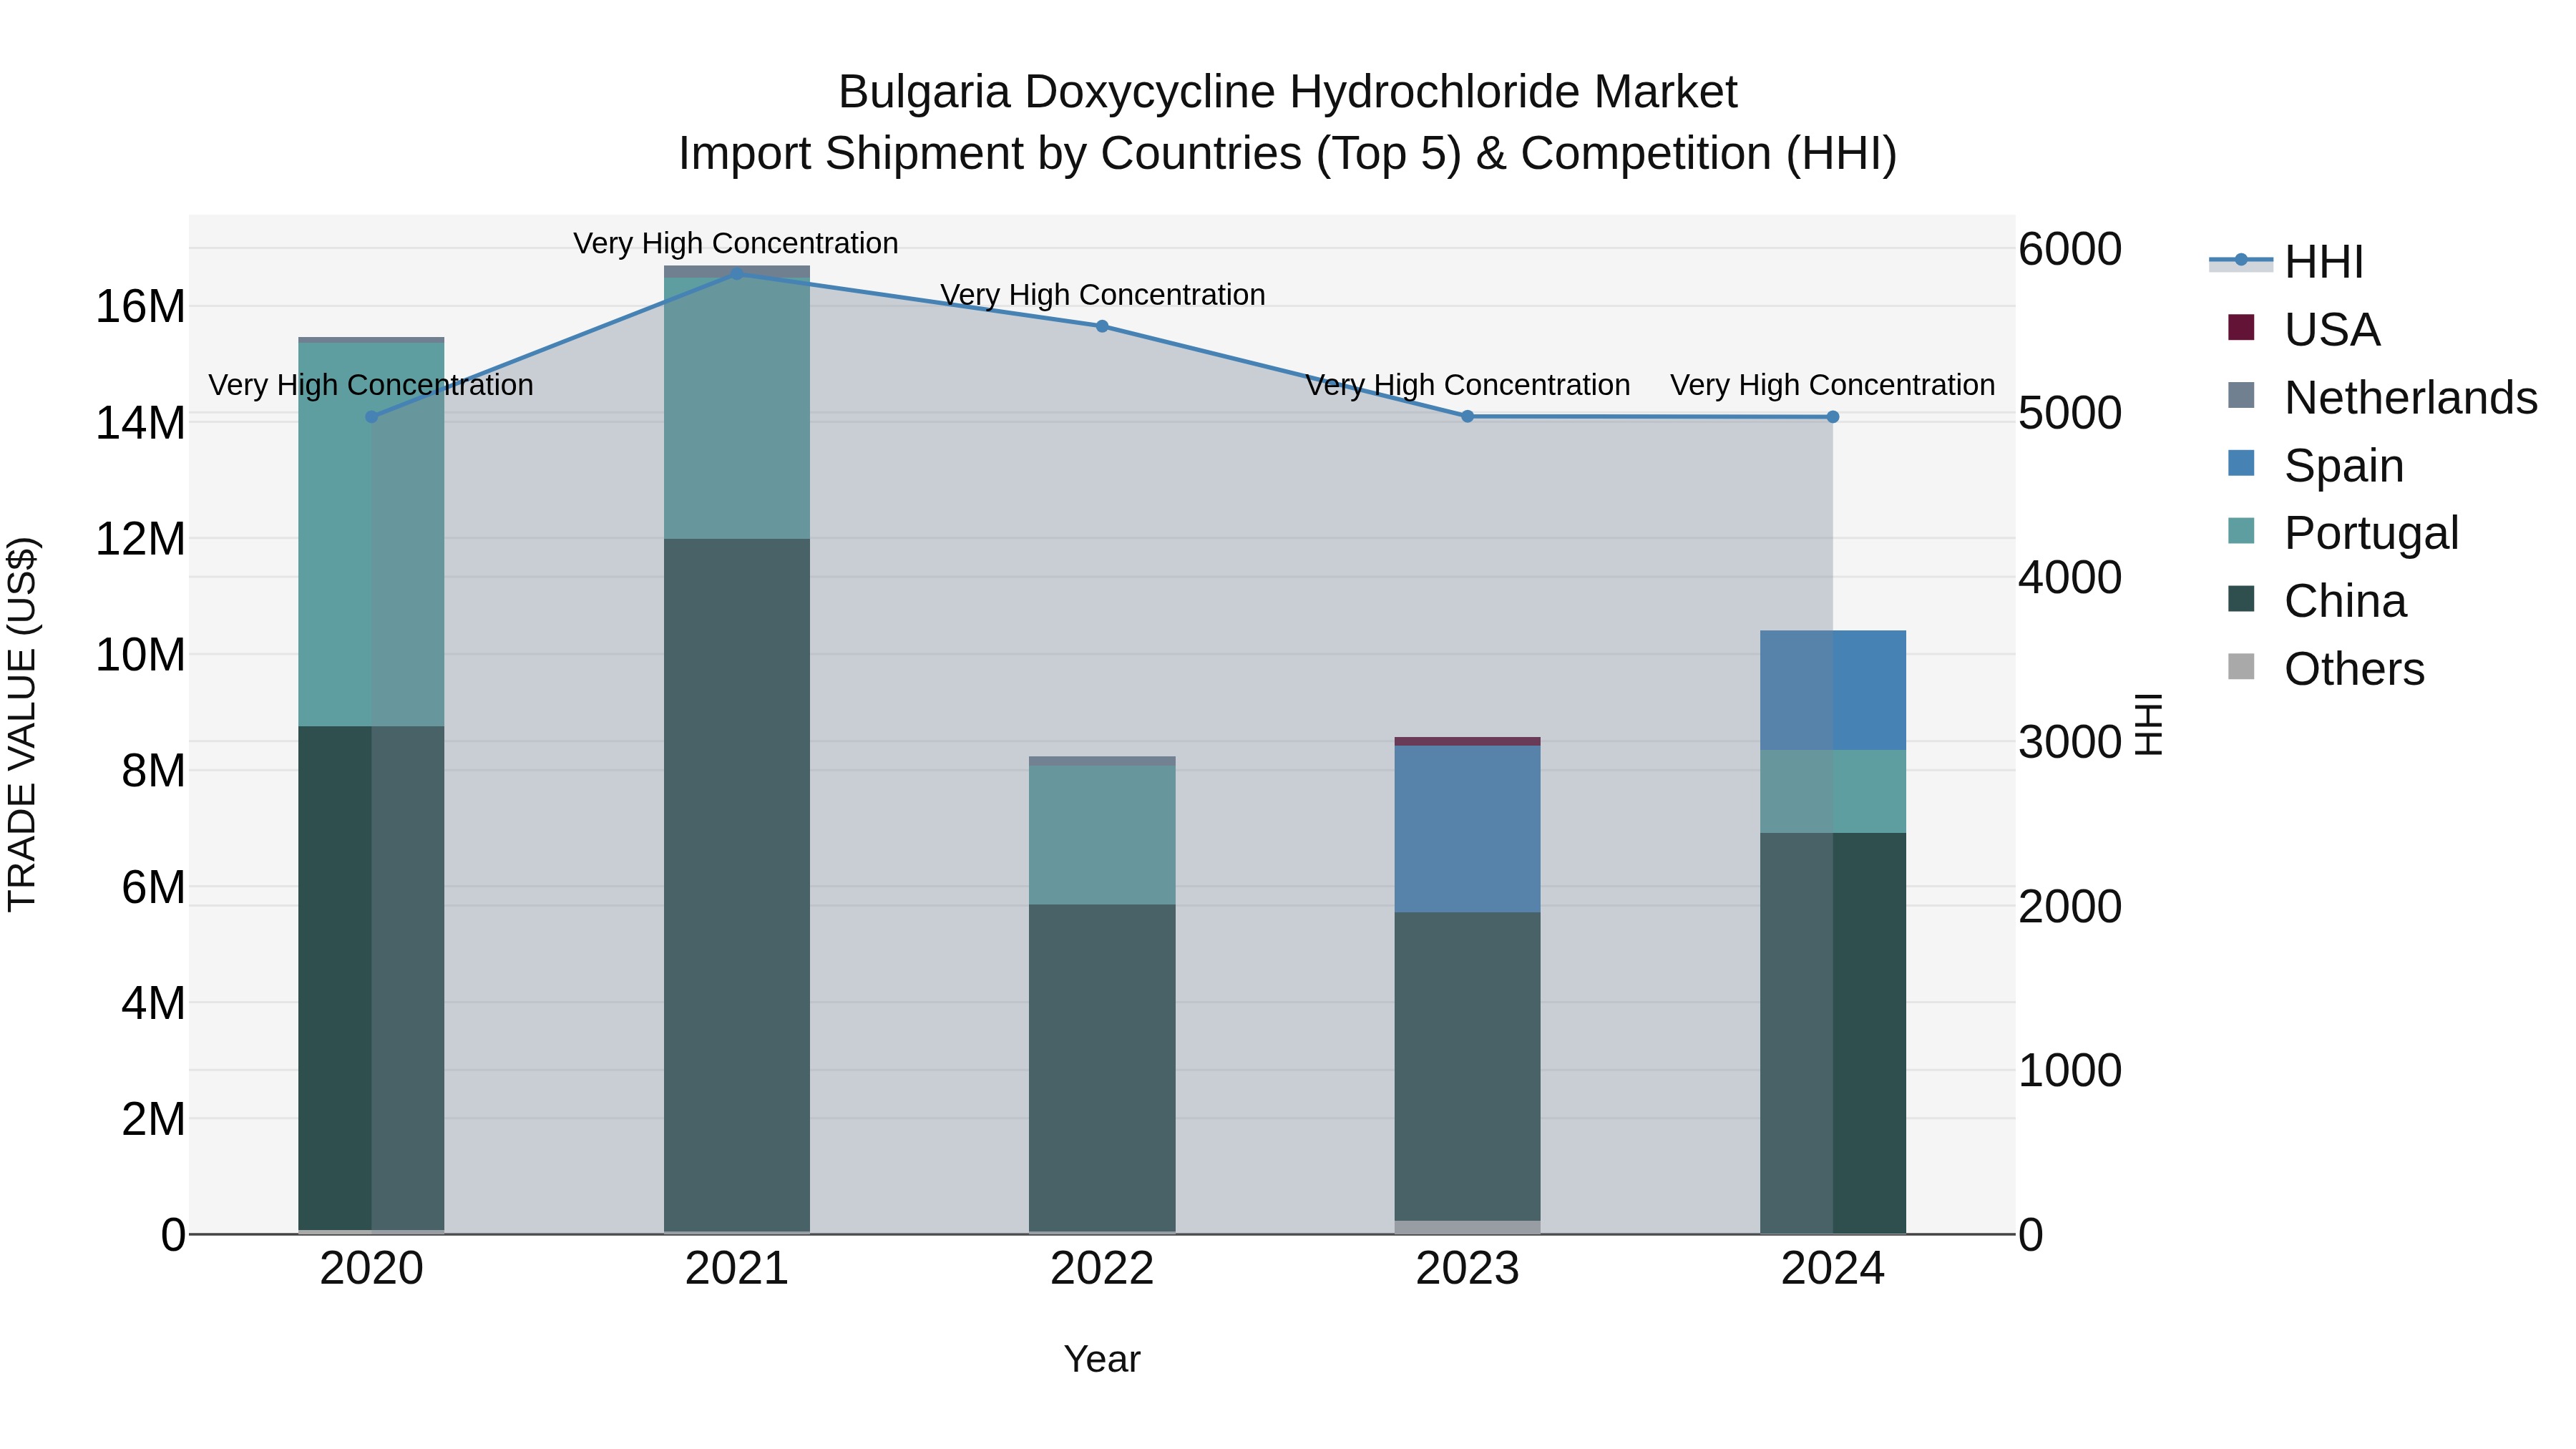The image size is (2576, 1449).
Task: Toggle the Portugal legend entry
Action: (2343, 533)
